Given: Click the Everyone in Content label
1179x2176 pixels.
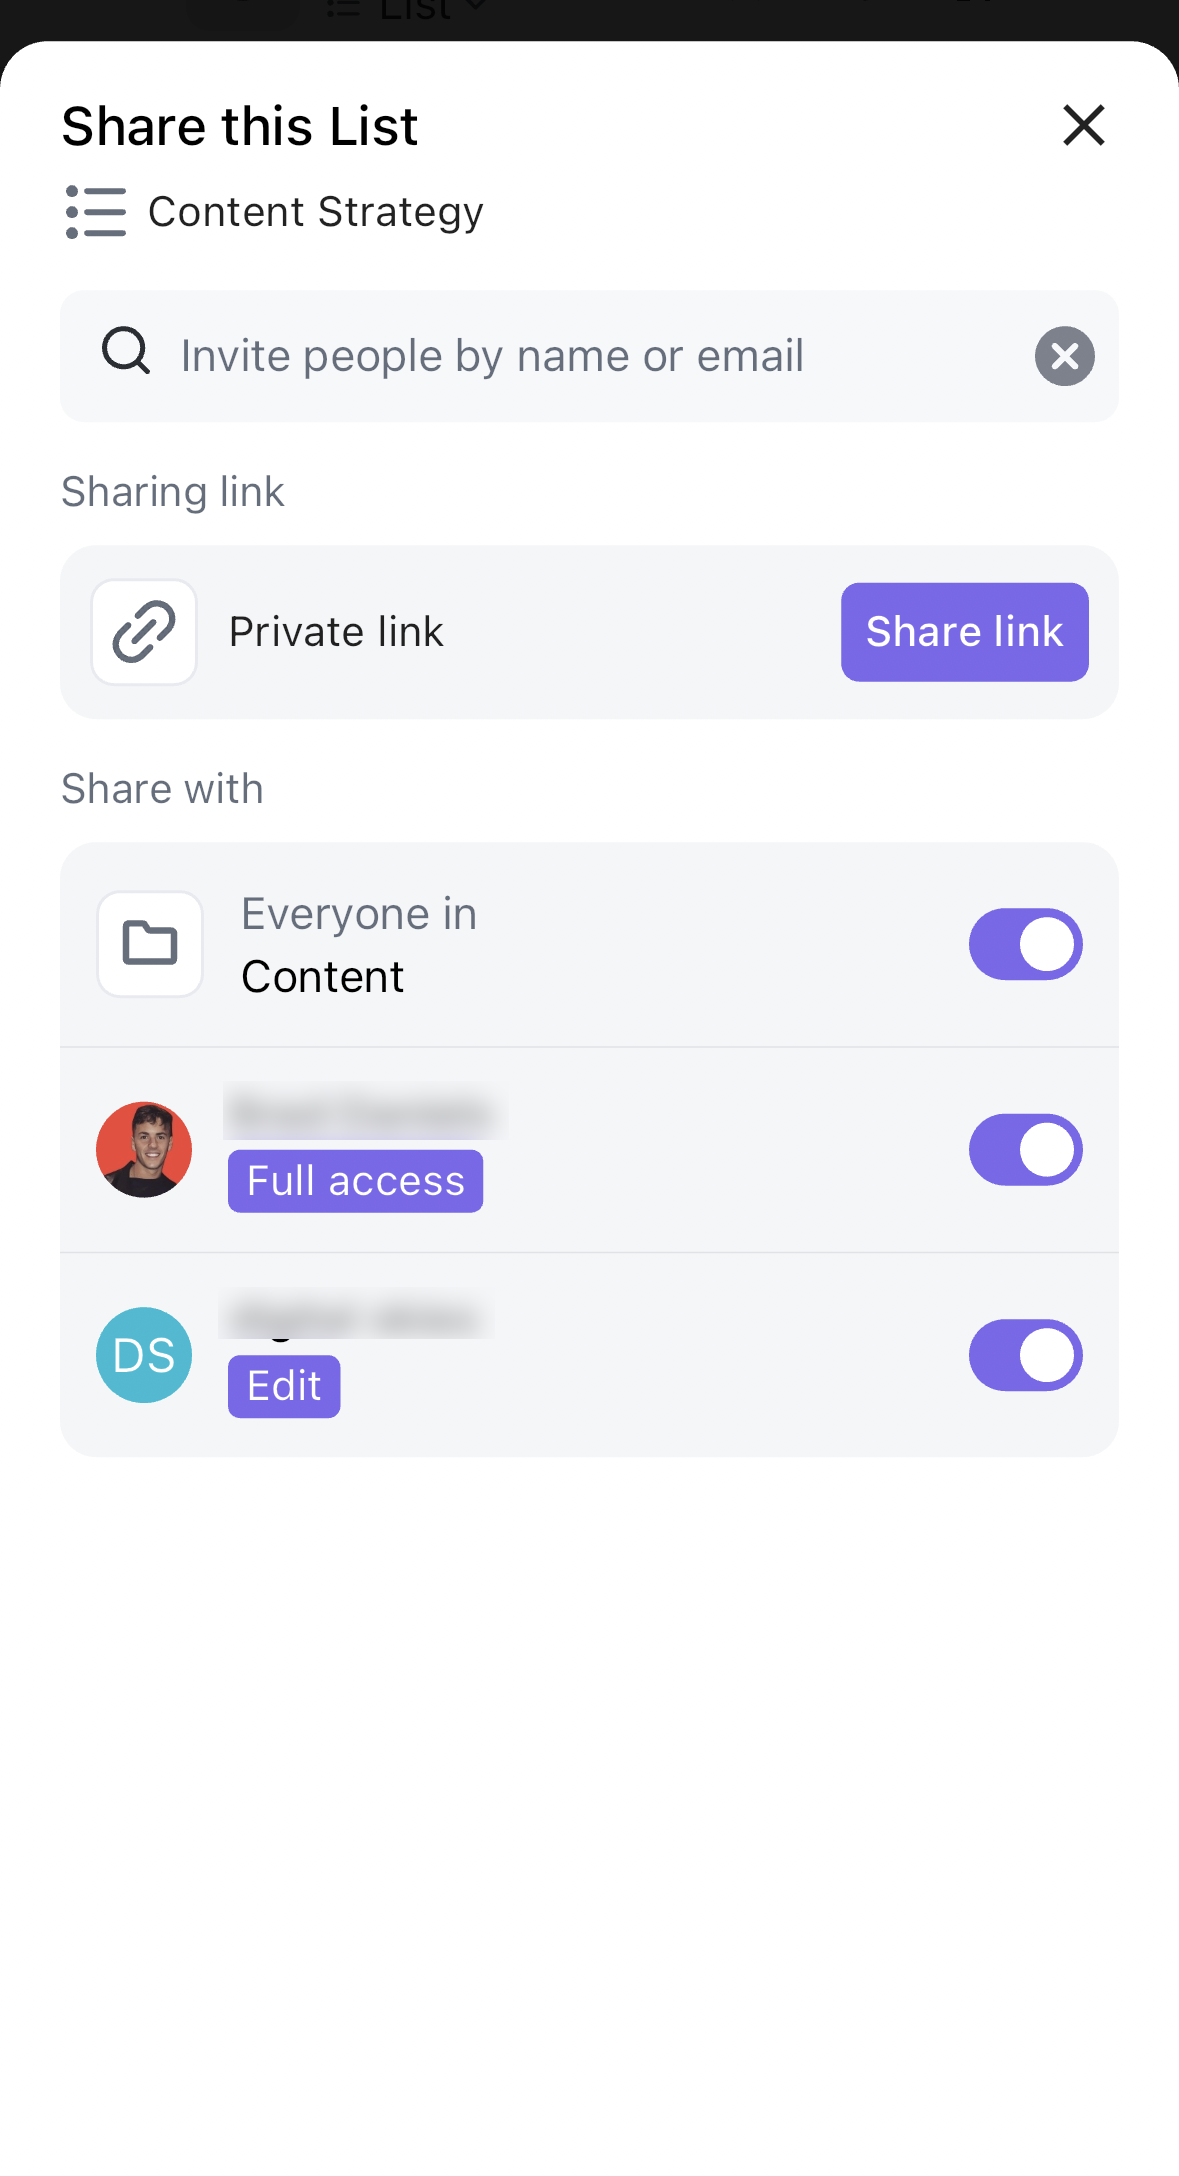Looking at the screenshot, I should [359, 945].
